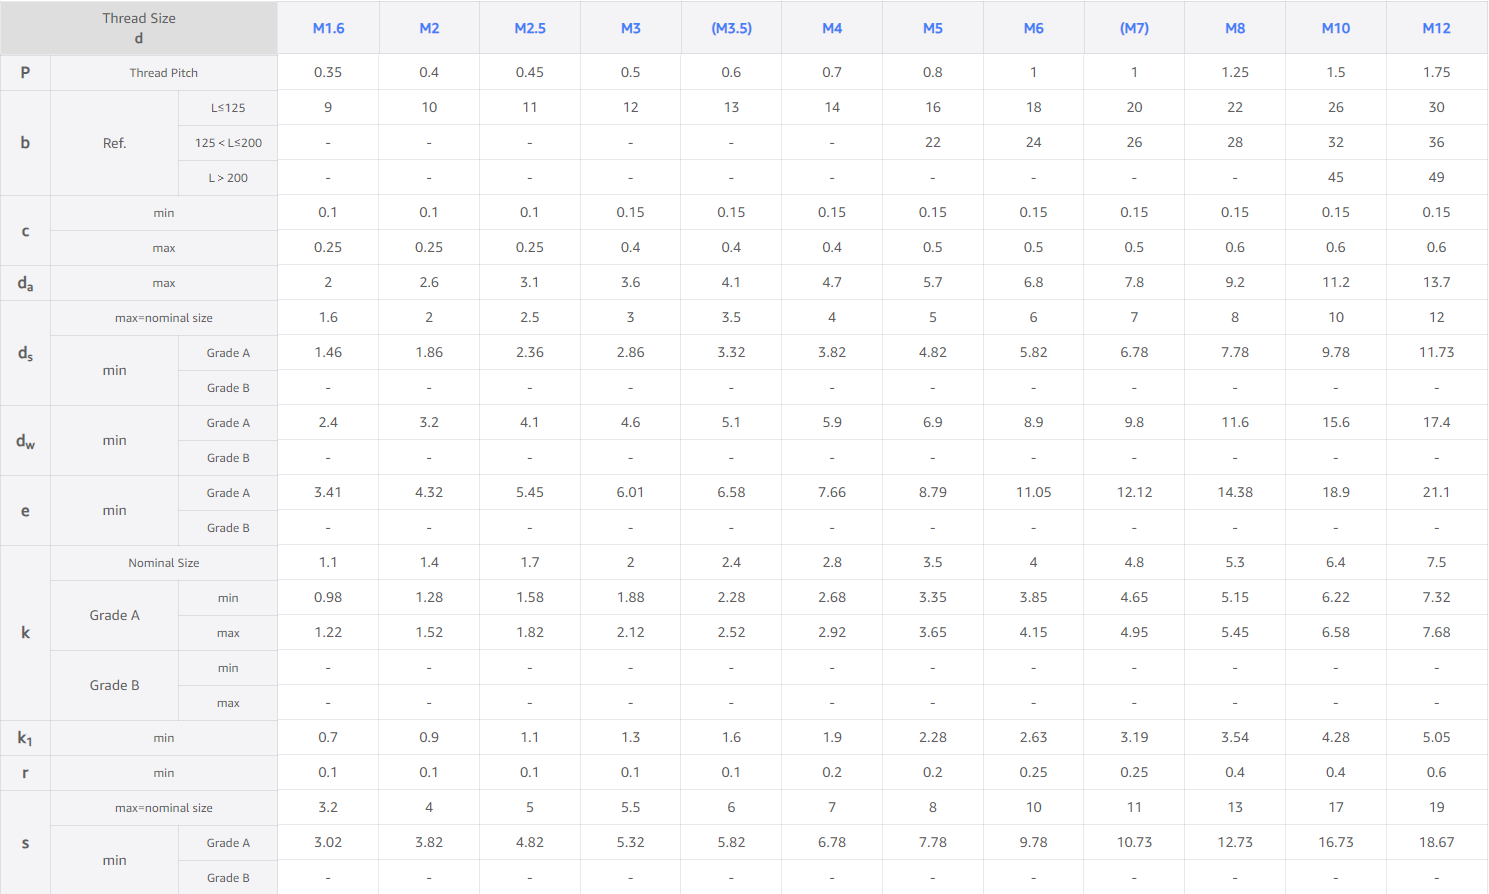Click the M1.6 k1 min value 0.7

point(328,737)
